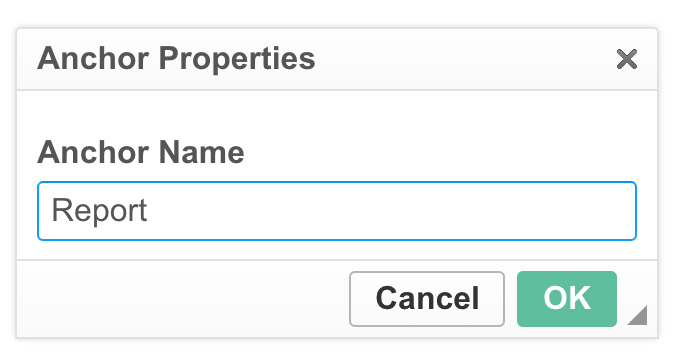
Task: Click the word Report in the field
Action: [x=99, y=211]
